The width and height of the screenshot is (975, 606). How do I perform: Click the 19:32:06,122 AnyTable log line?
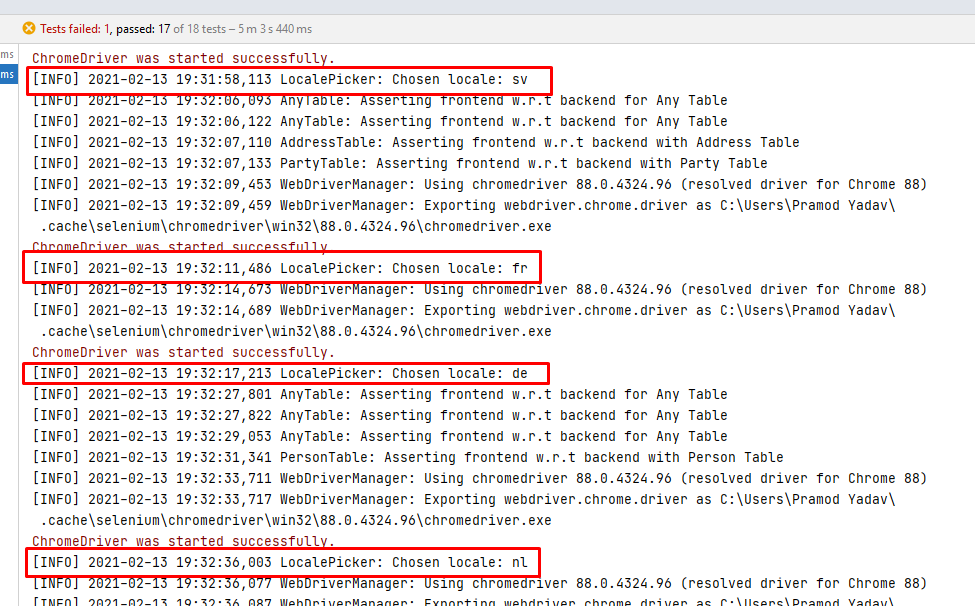380,121
